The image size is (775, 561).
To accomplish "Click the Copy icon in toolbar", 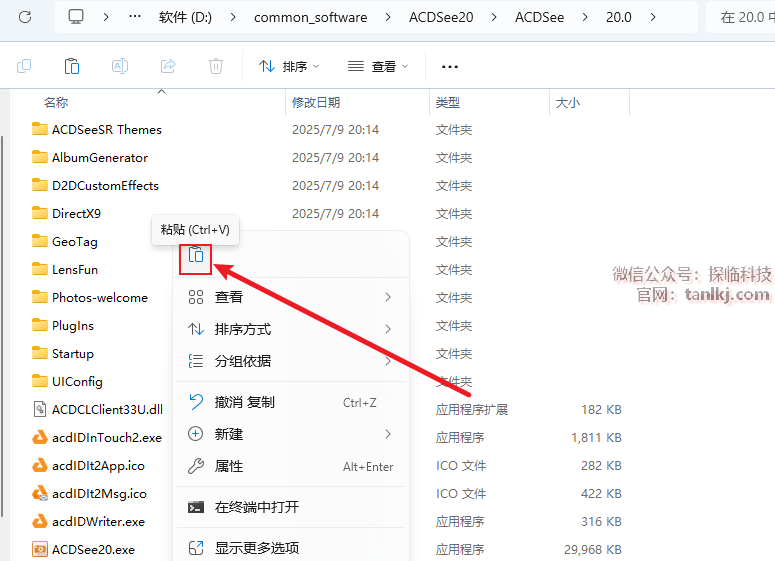I will (24, 66).
